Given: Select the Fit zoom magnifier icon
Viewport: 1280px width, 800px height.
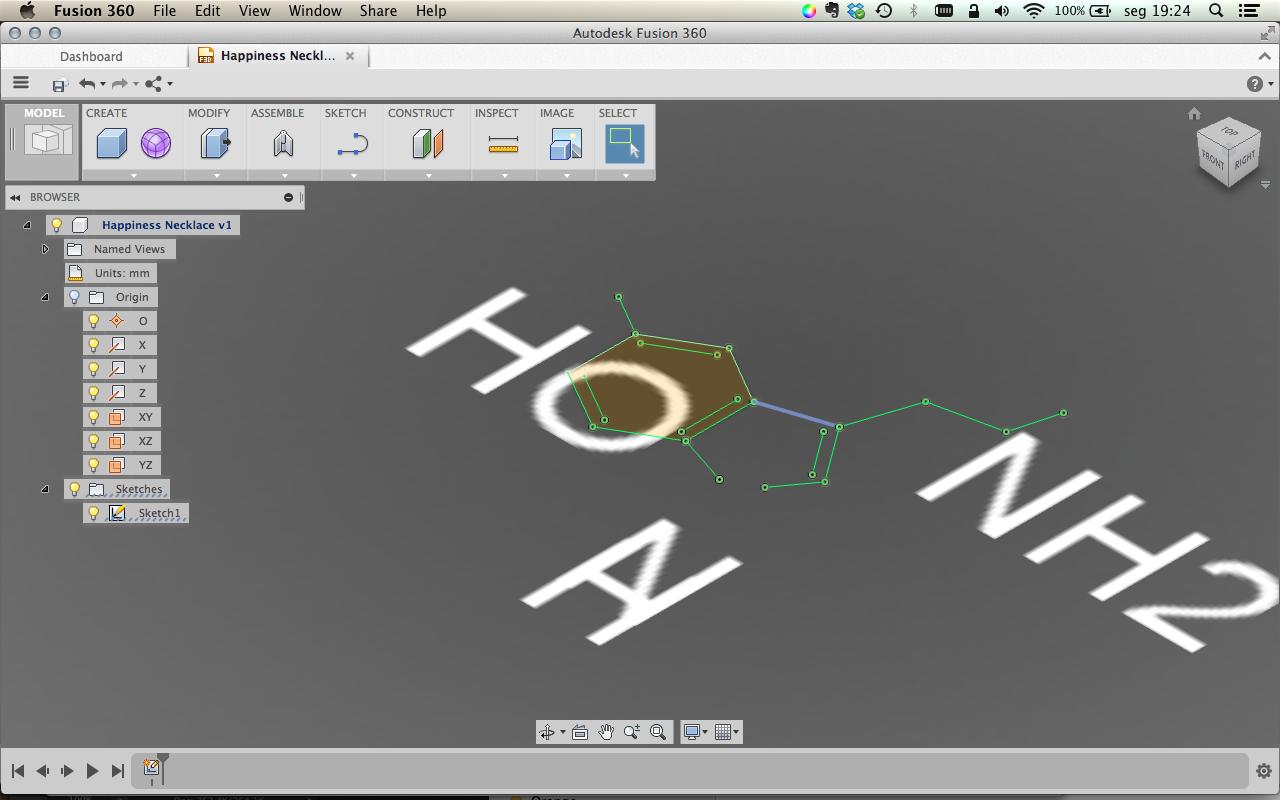Looking at the screenshot, I should coord(658,732).
